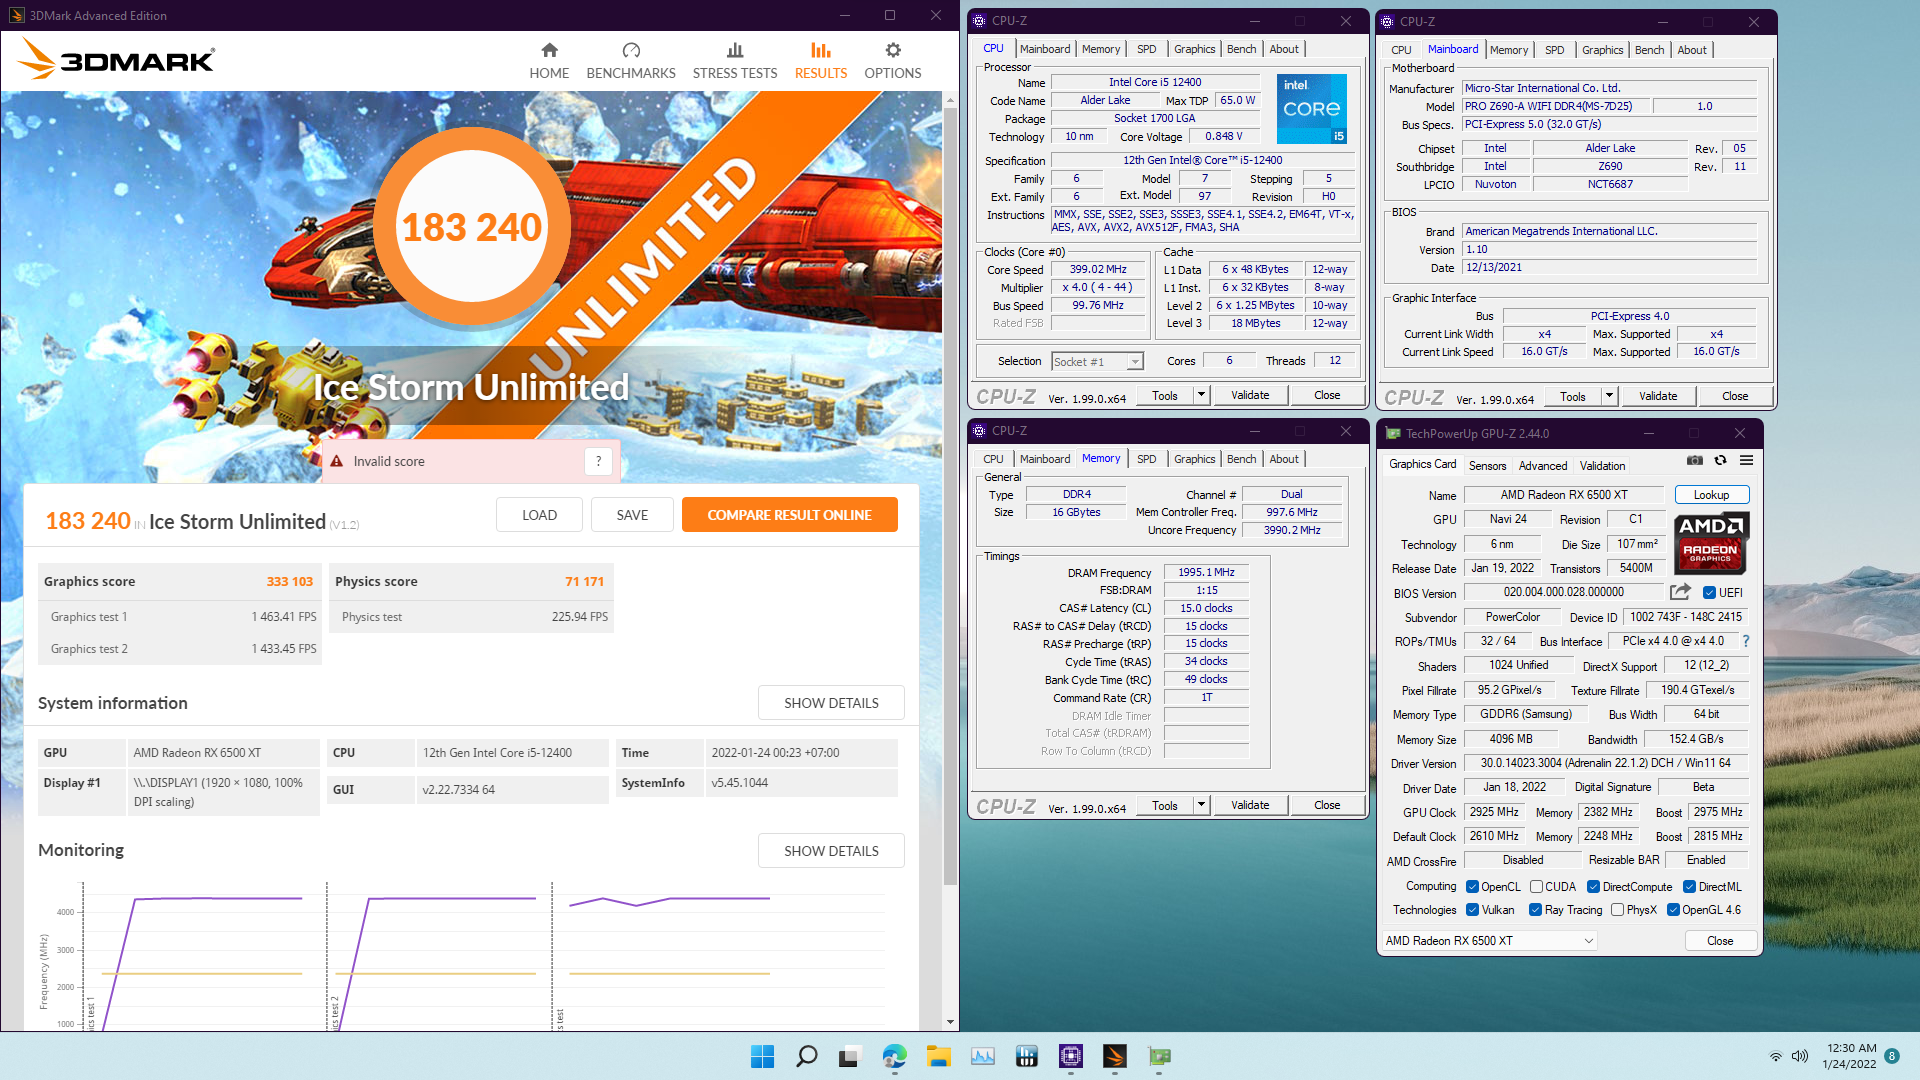Open the volume control in the system tray
The height and width of the screenshot is (1080, 1920).
pyautogui.click(x=1800, y=1056)
